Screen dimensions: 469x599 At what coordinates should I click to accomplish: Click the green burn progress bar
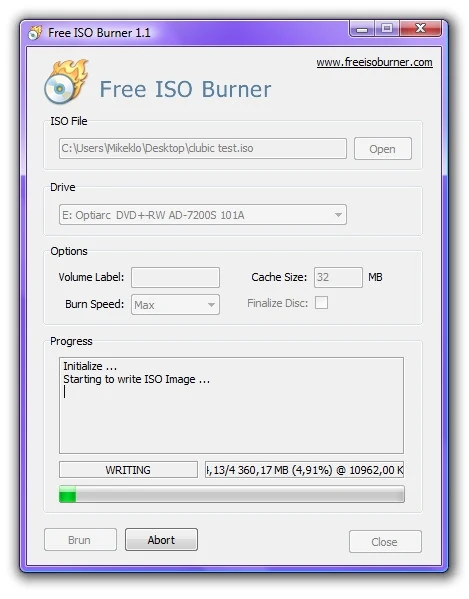pyautogui.click(x=232, y=494)
